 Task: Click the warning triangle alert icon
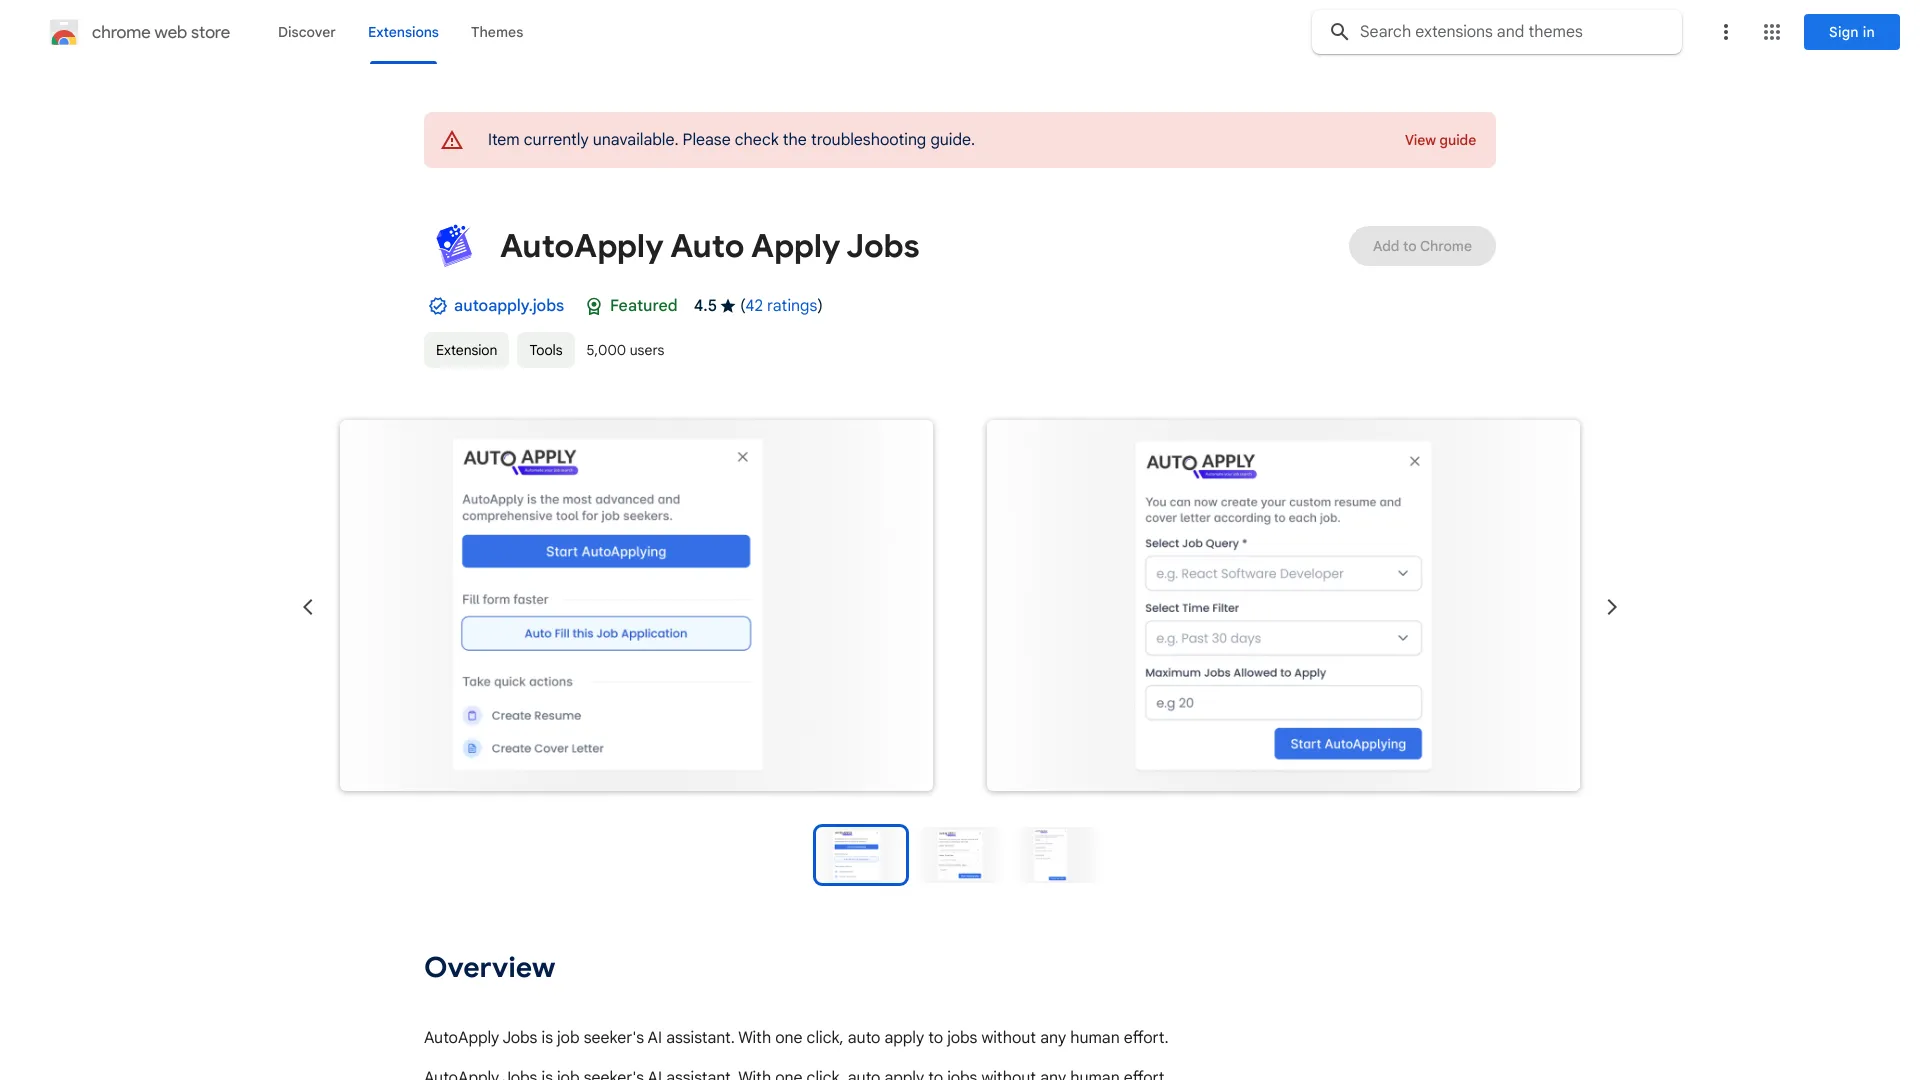click(451, 138)
